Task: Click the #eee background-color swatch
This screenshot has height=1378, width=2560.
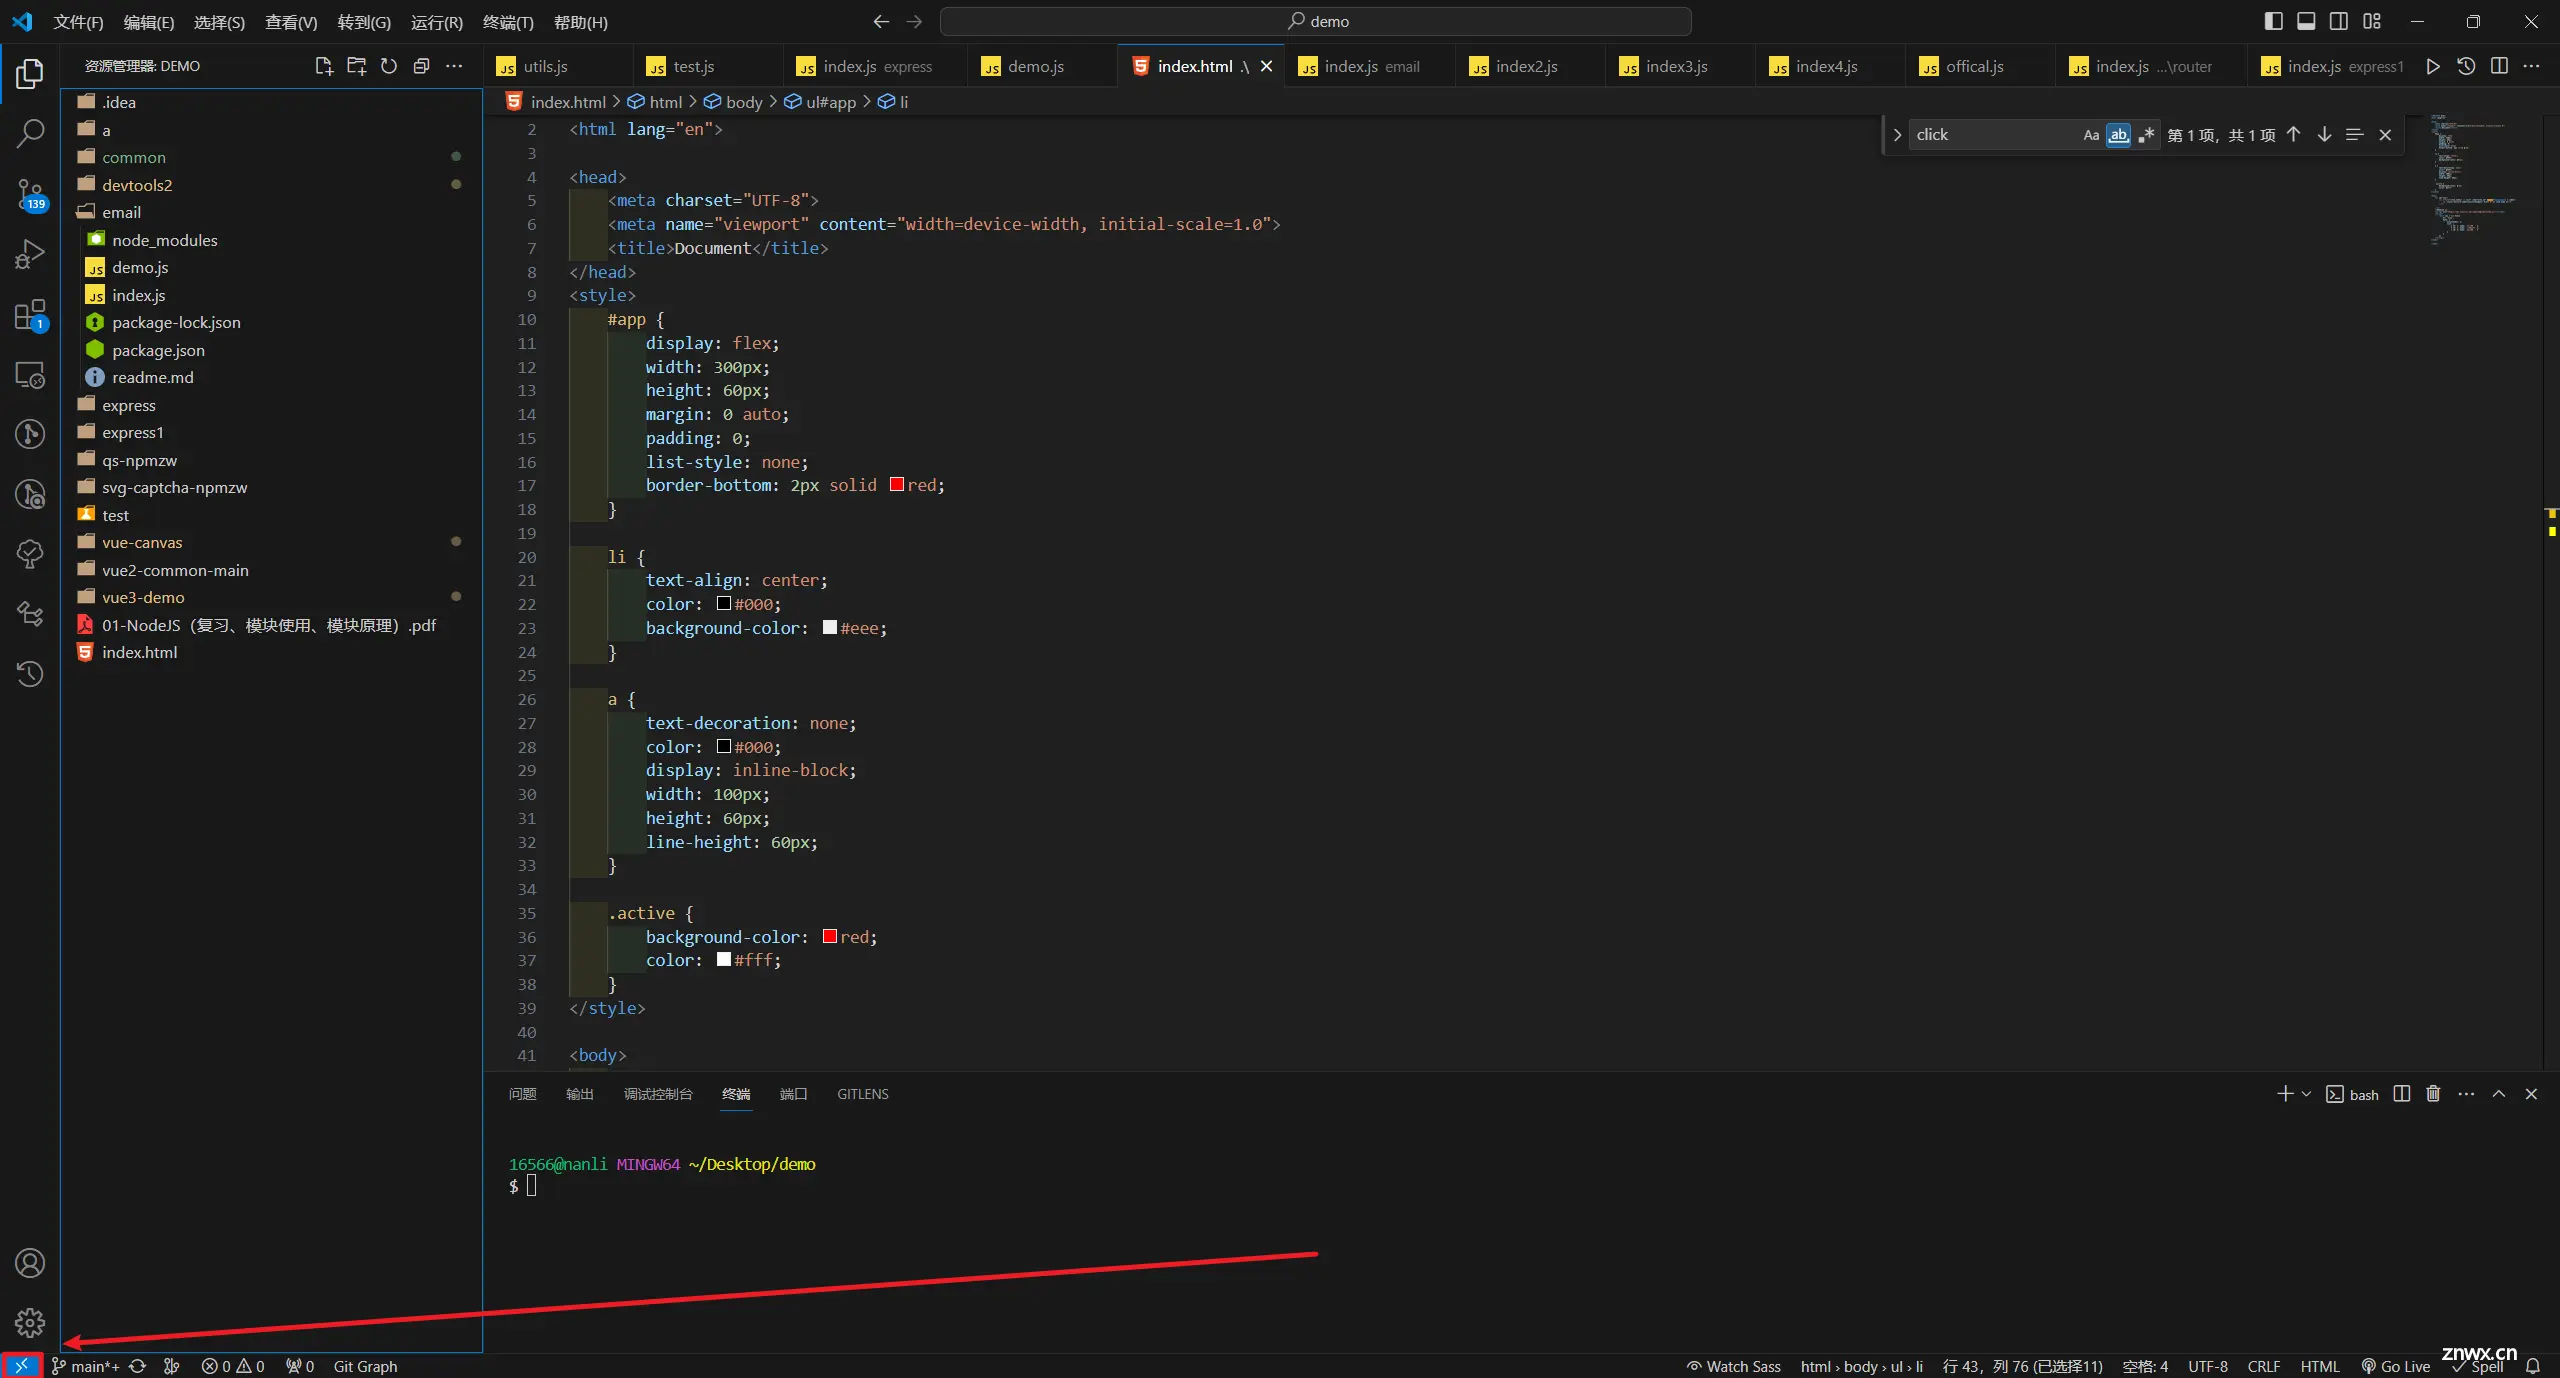Action: [x=829, y=628]
